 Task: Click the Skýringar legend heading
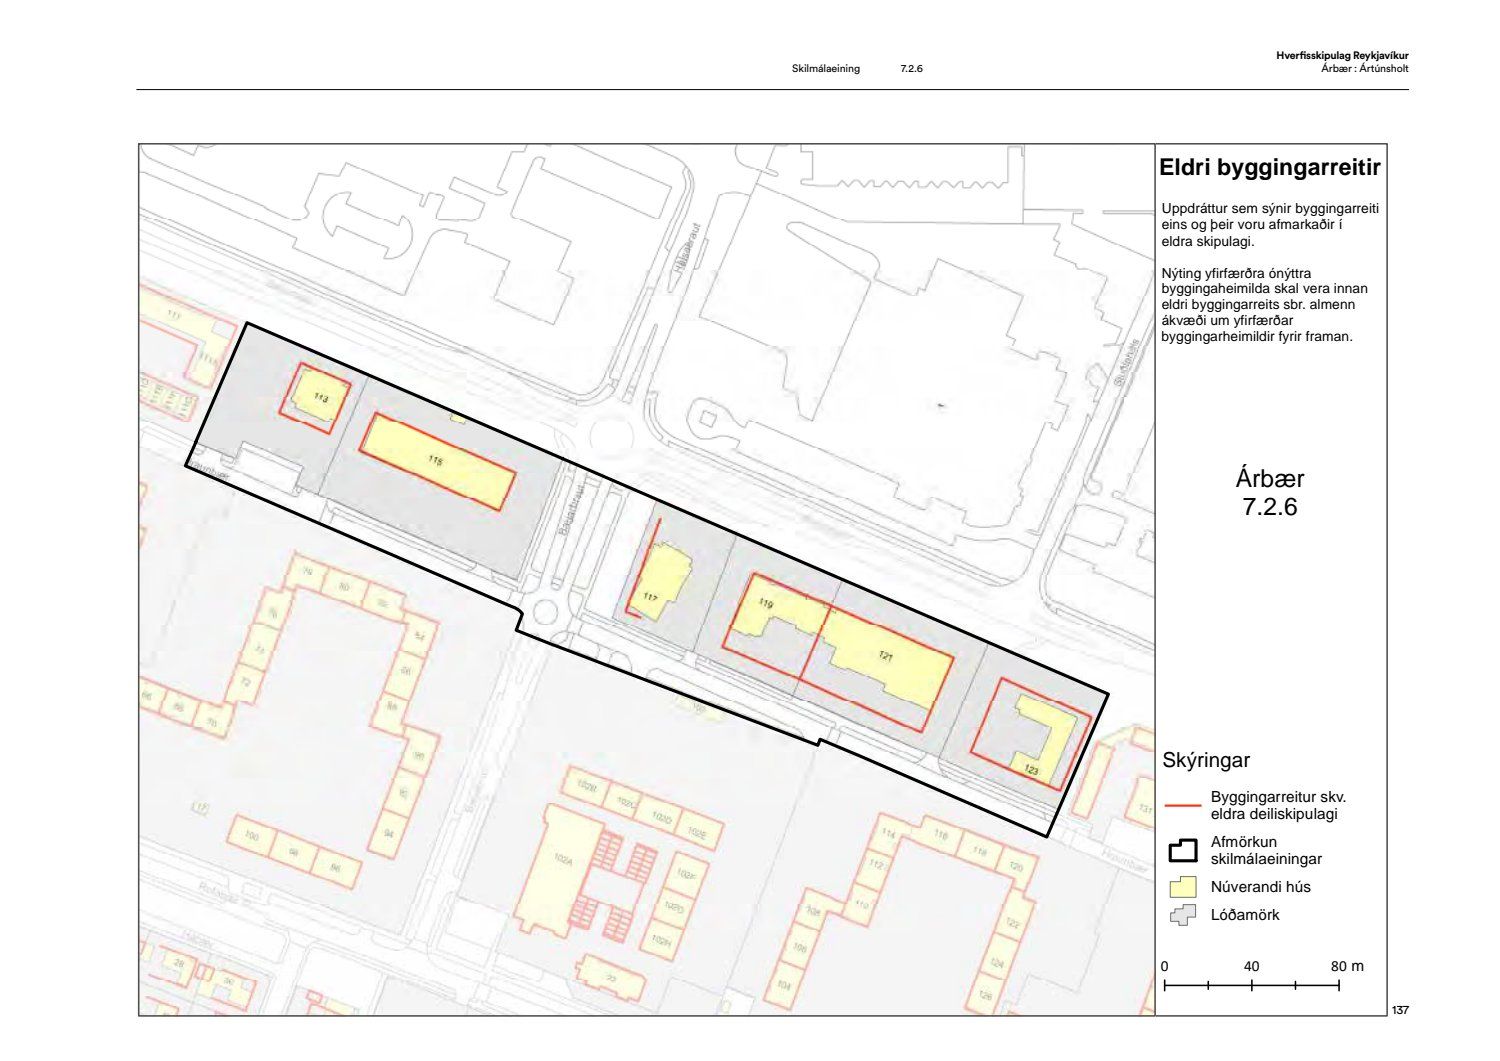[1206, 760]
